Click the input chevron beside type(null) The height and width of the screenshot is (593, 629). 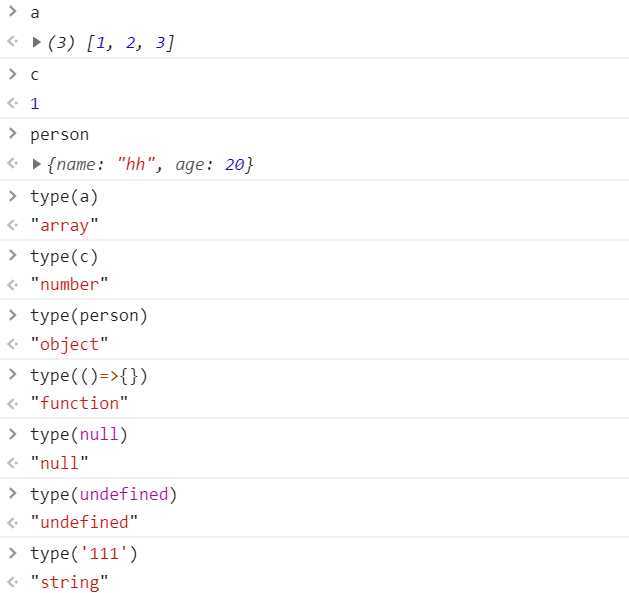tap(13, 434)
